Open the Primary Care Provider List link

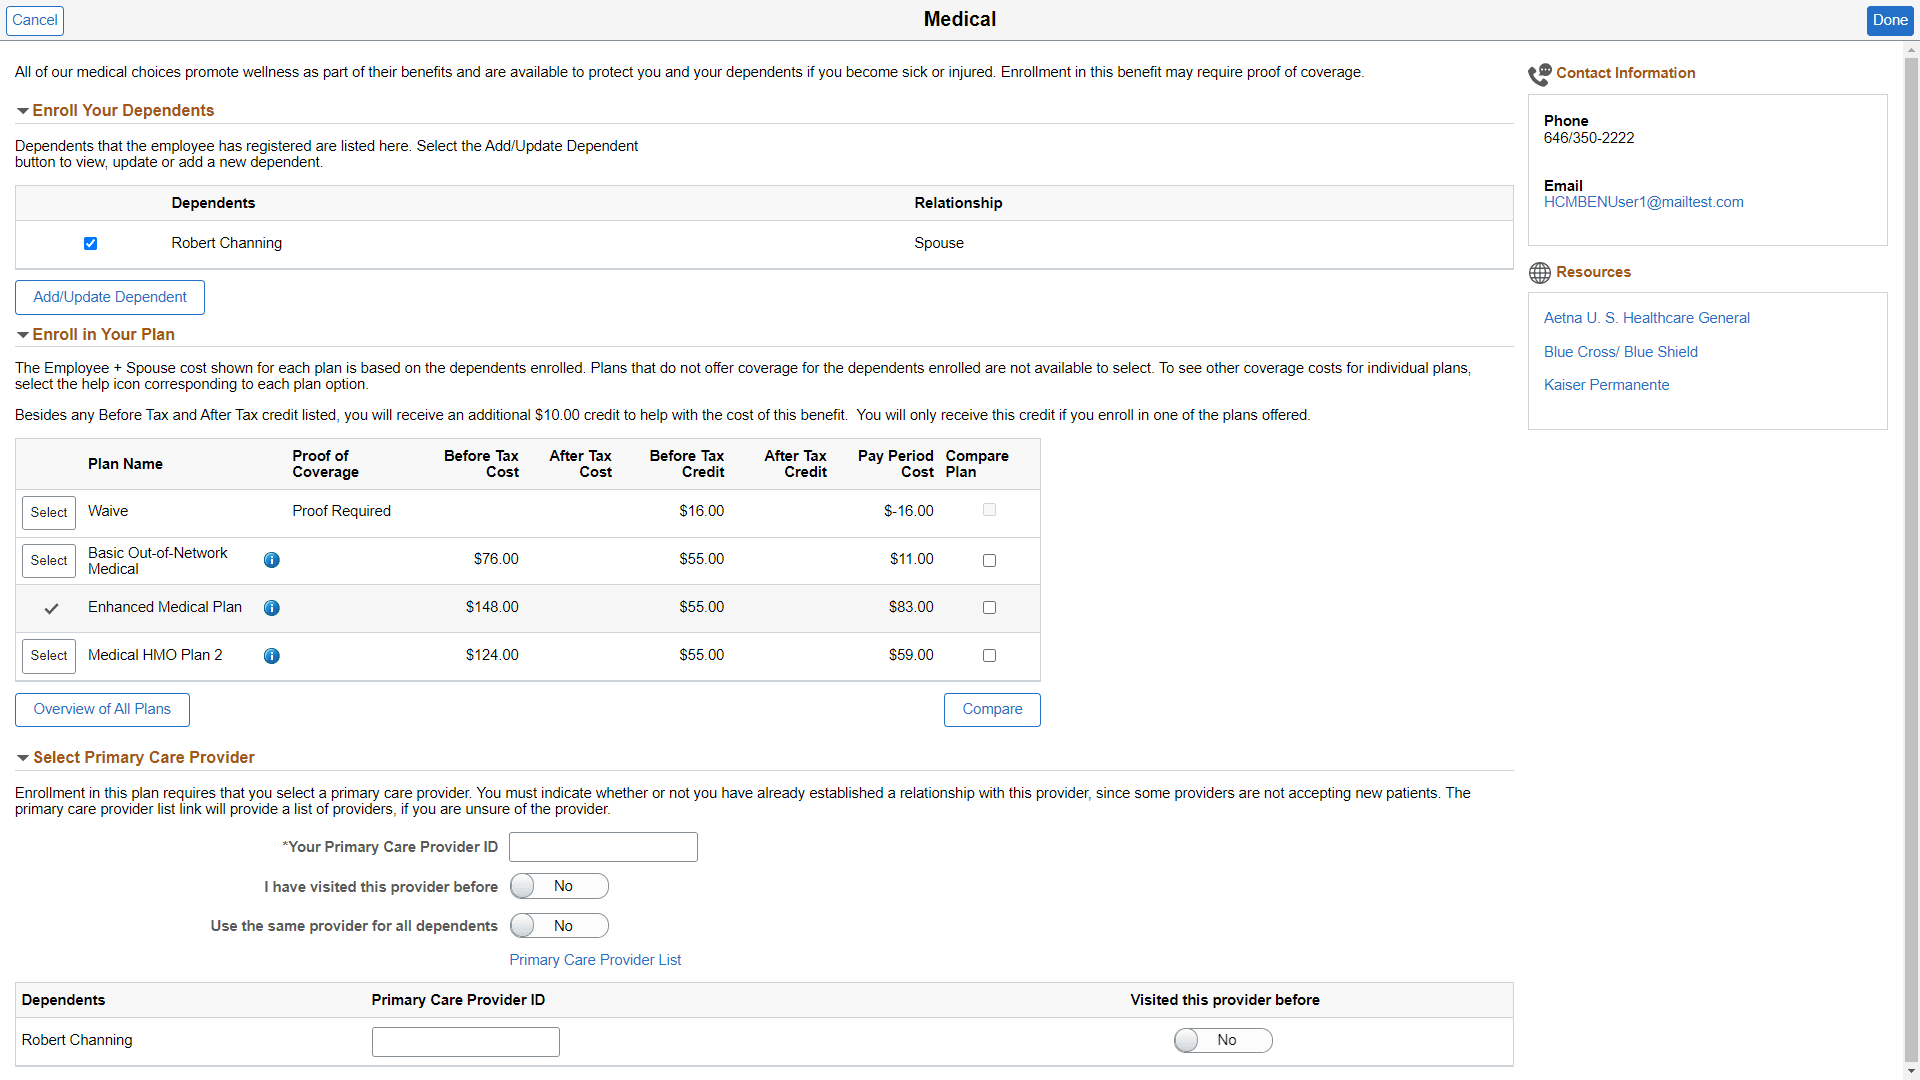(595, 960)
